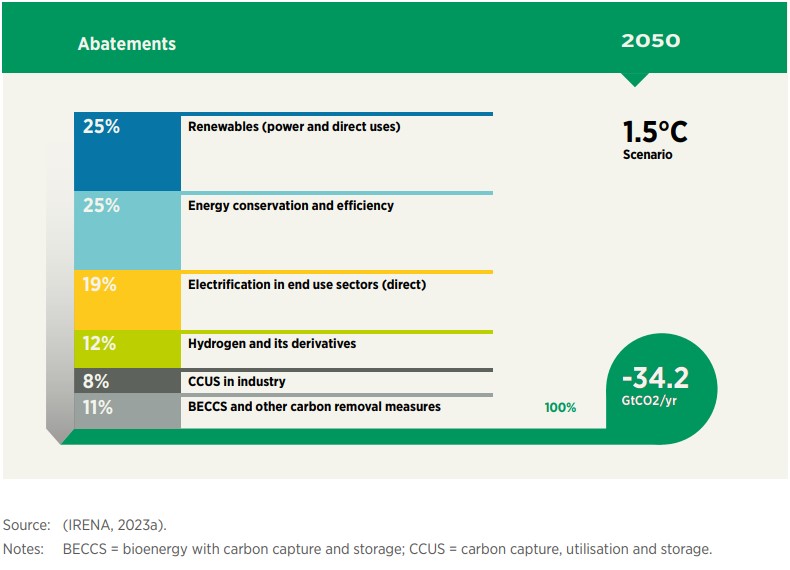Viewport: 790px width, 570px height.
Task: Click the dark blue 25% Renewables block
Action: [x=127, y=152]
